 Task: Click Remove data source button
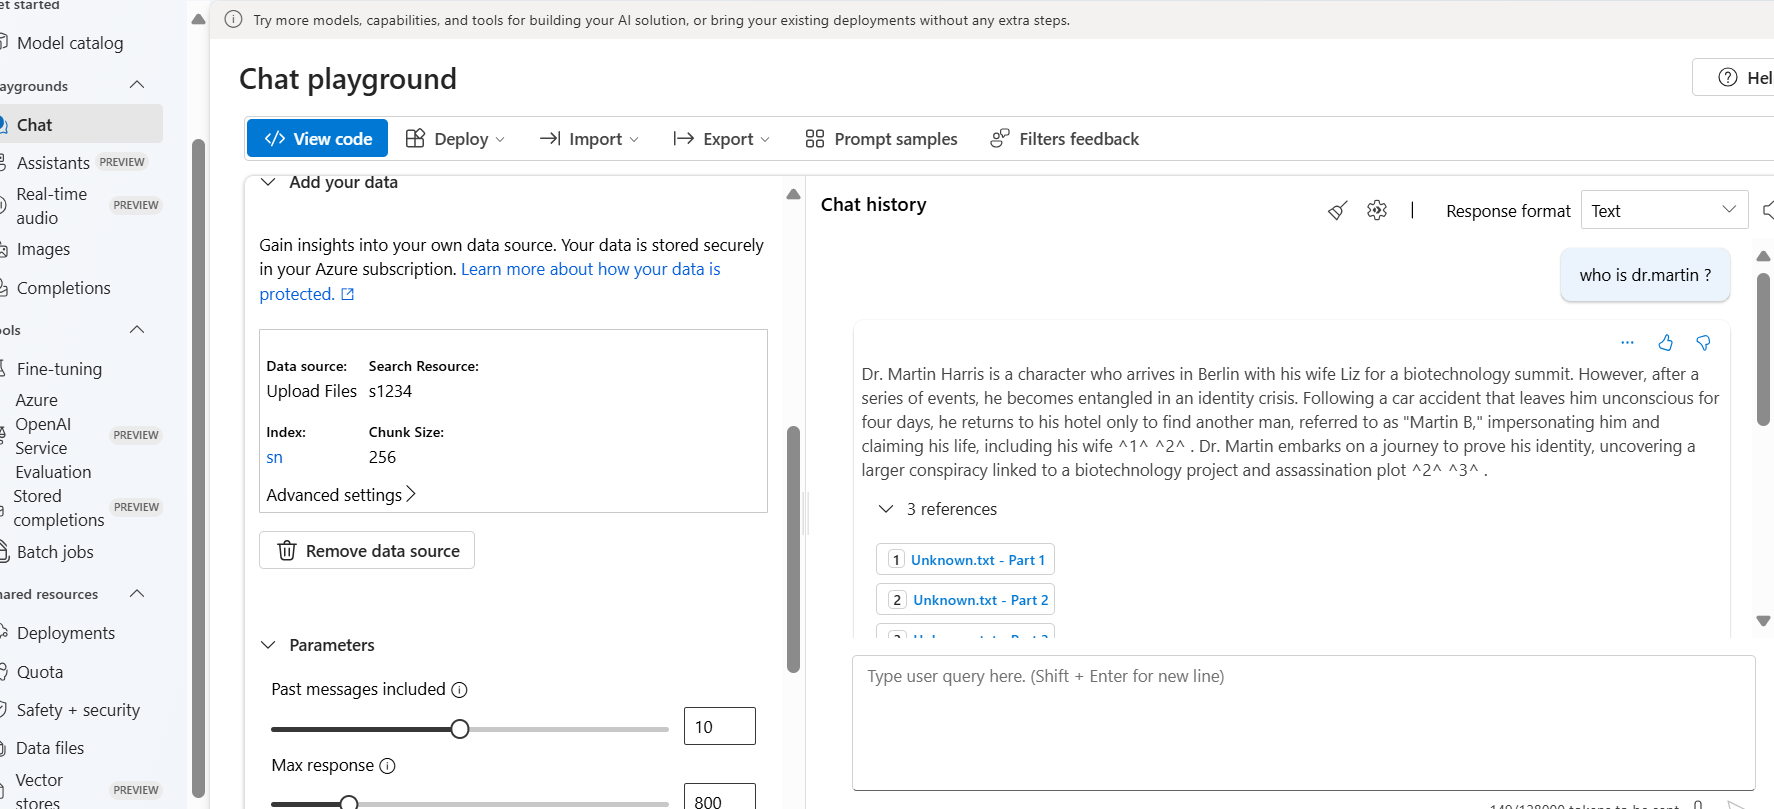coord(367,551)
